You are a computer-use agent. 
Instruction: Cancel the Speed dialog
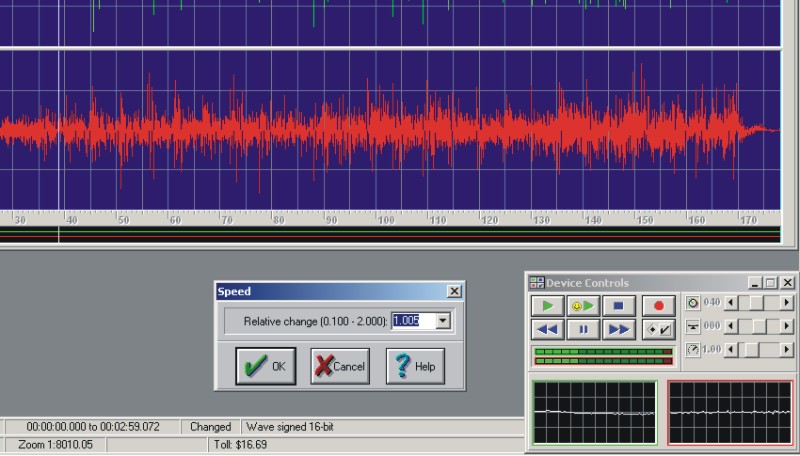[340, 366]
